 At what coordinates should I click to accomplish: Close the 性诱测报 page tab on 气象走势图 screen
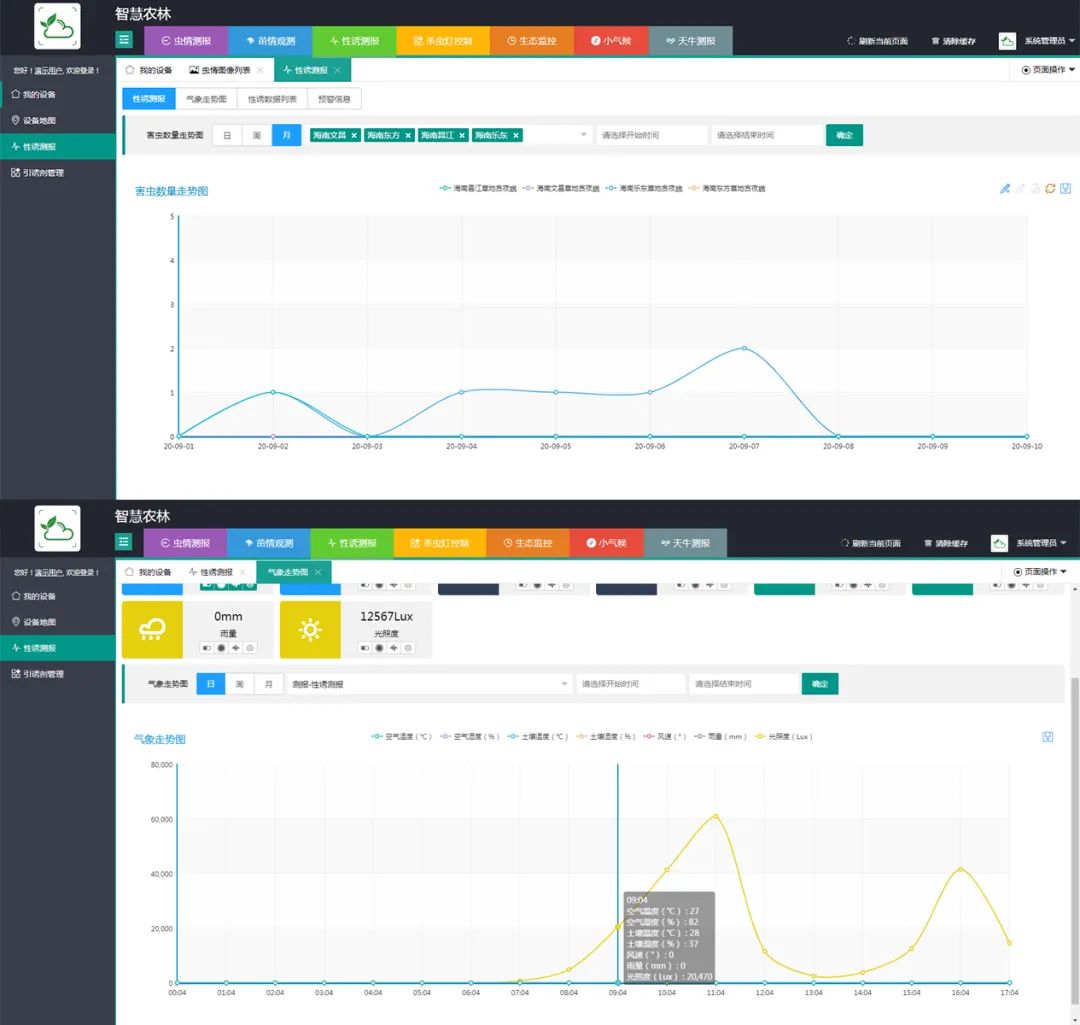[x=242, y=572]
